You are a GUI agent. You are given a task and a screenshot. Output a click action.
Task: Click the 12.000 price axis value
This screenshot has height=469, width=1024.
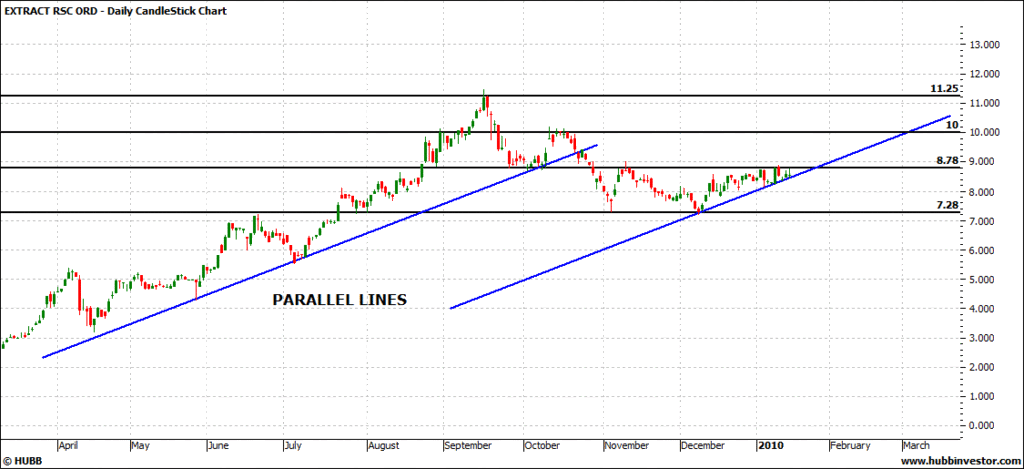pos(986,74)
